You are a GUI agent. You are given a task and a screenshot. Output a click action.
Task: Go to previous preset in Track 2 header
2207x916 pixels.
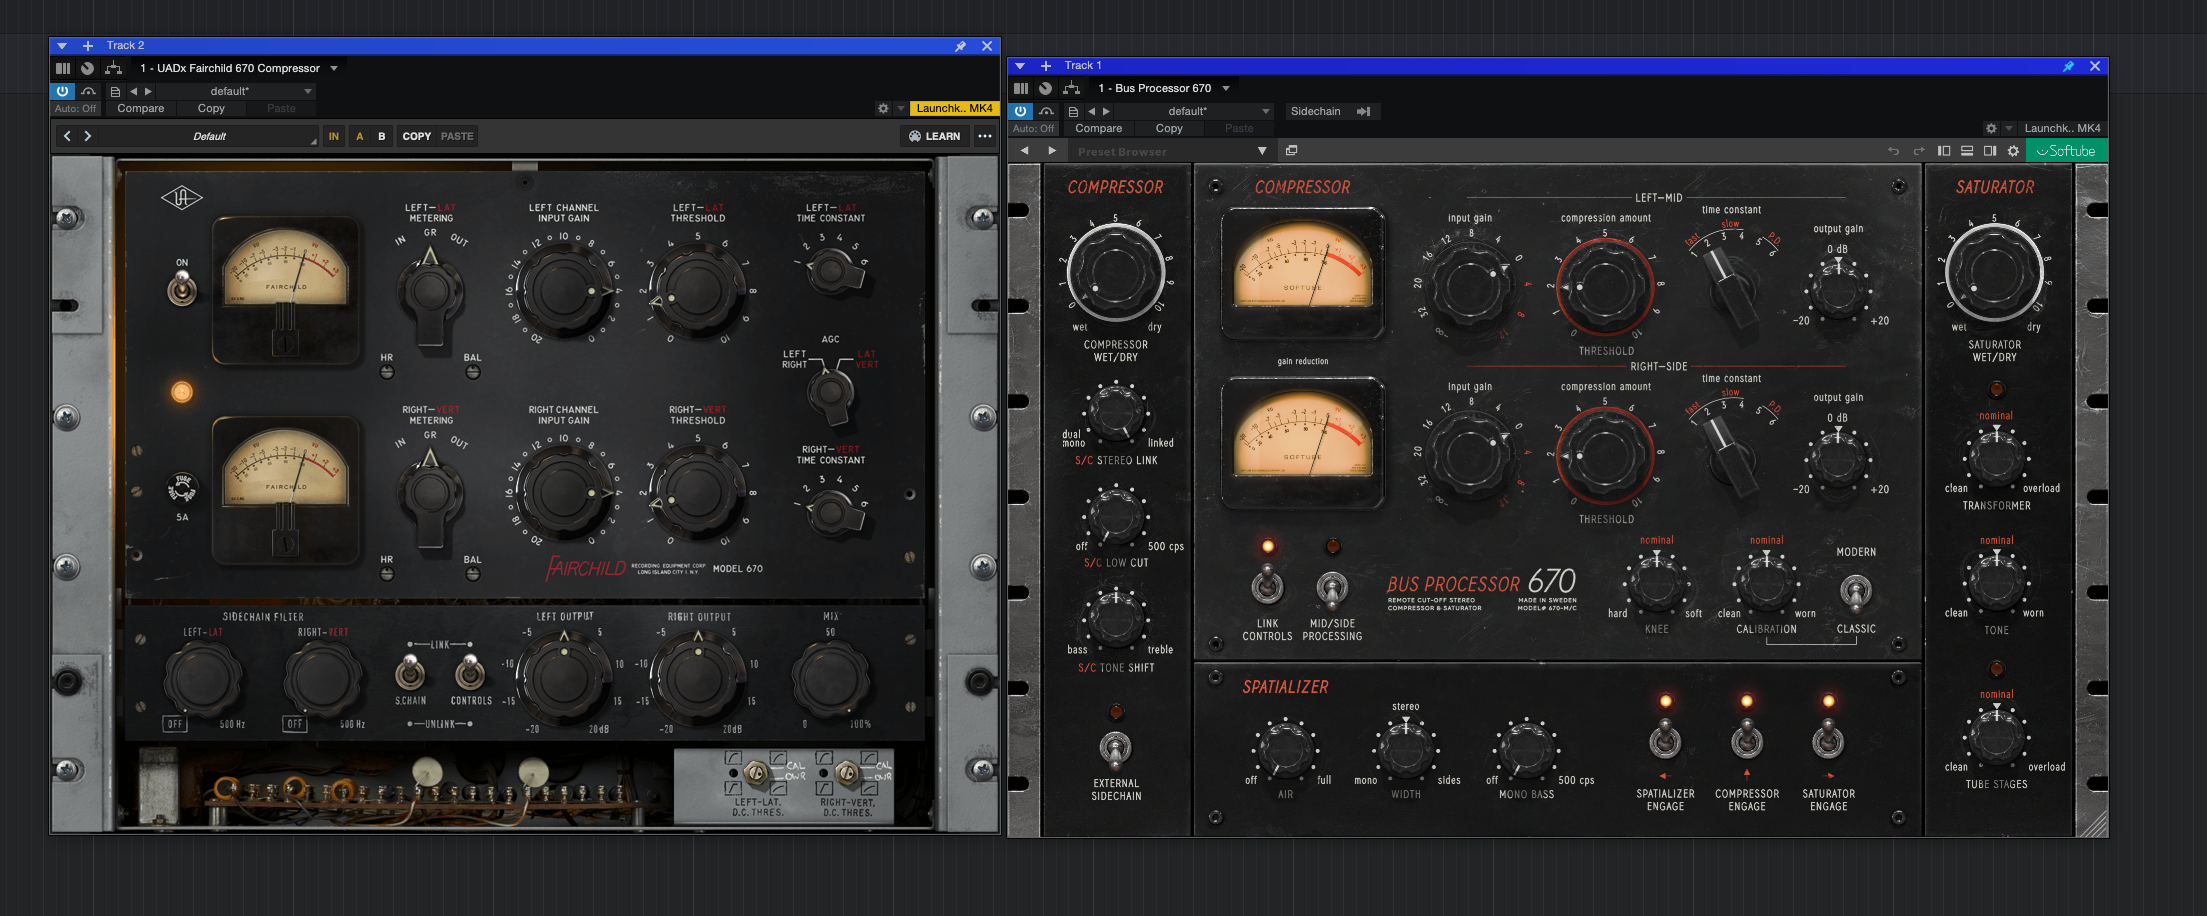tap(134, 91)
